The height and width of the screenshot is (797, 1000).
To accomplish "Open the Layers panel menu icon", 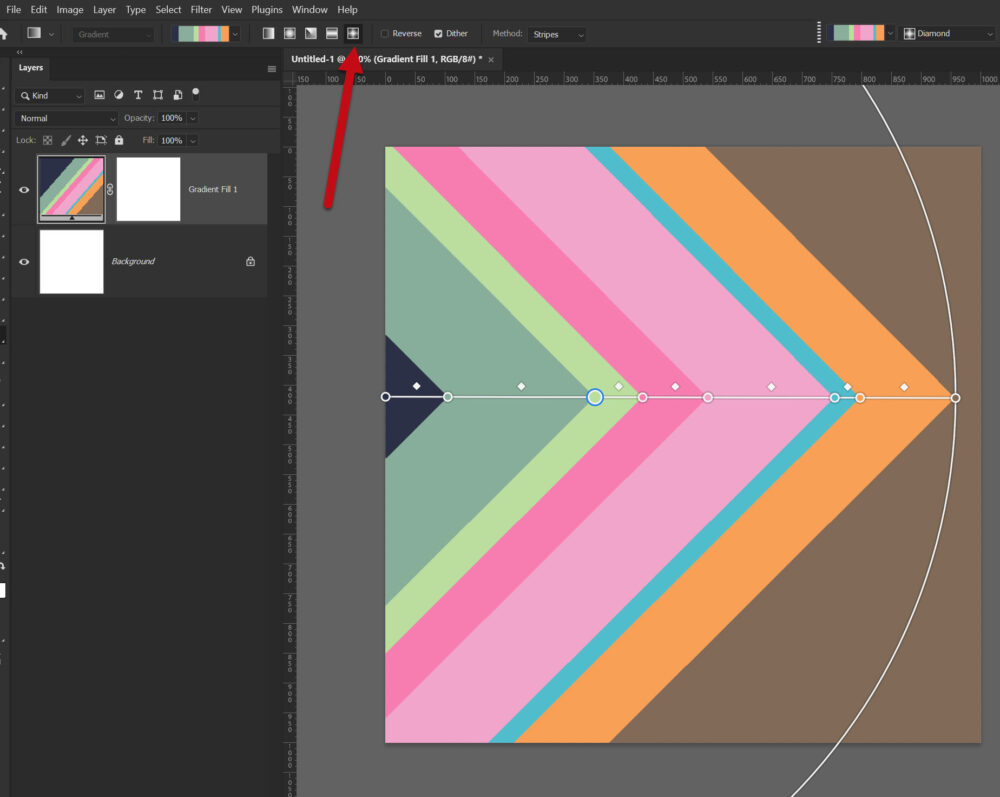I will tap(272, 69).
